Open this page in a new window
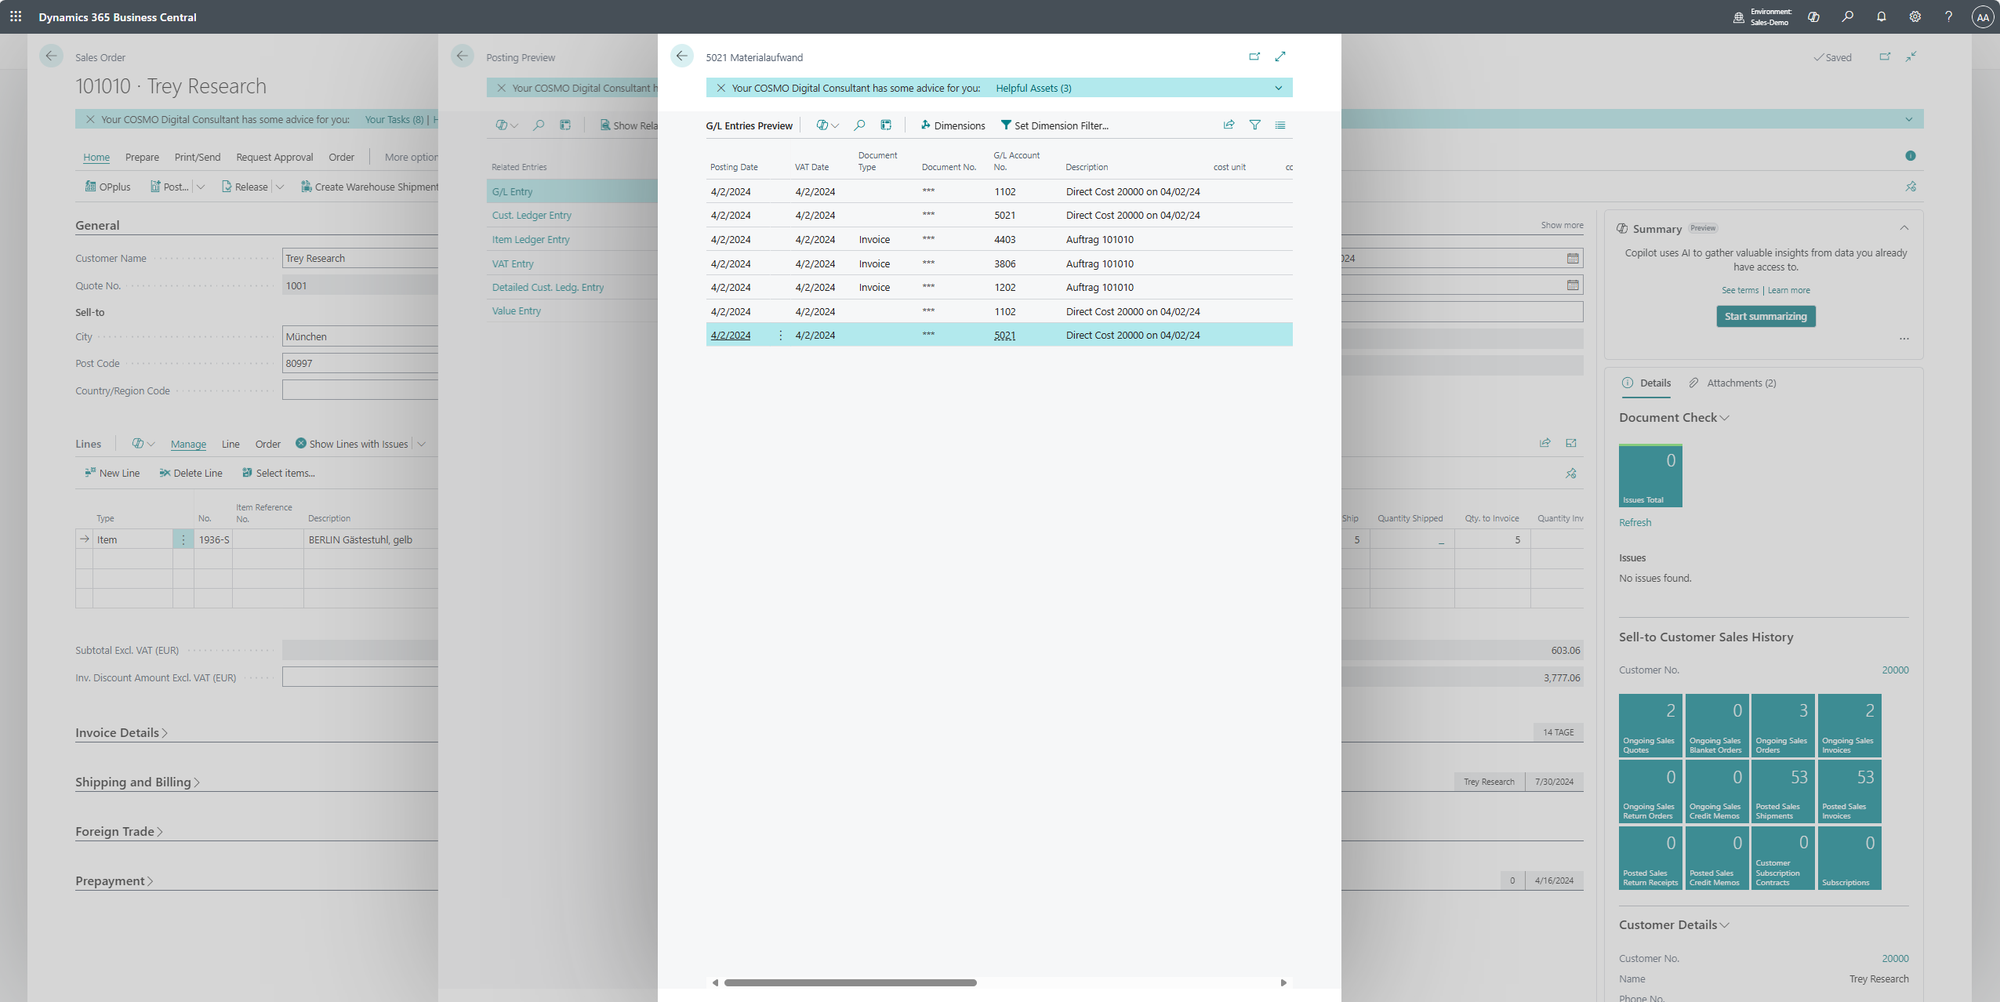Screen dimensions: 2000x1002 pyautogui.click(x=1254, y=57)
